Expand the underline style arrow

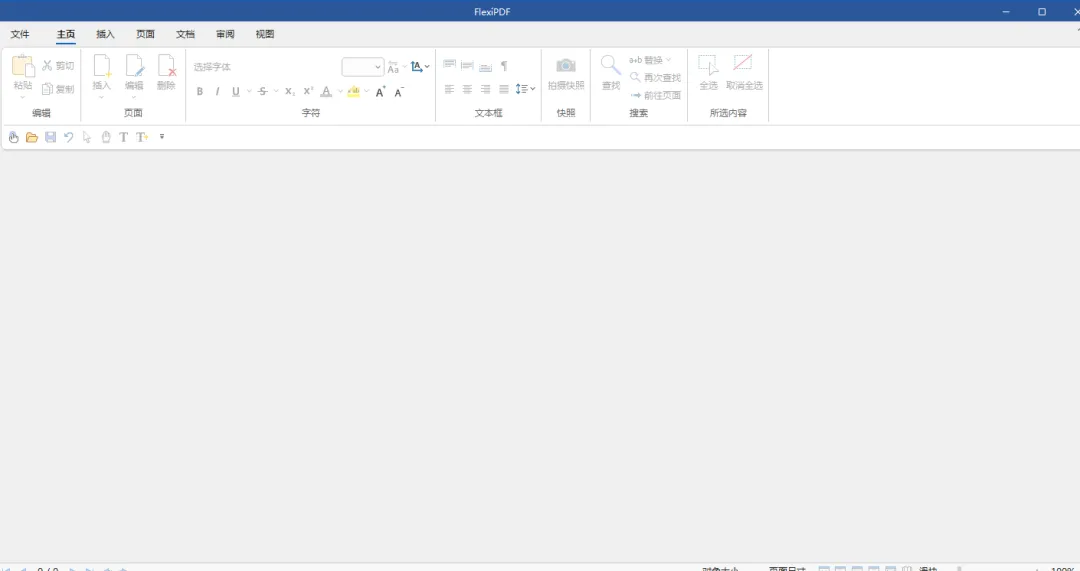[x=249, y=92]
